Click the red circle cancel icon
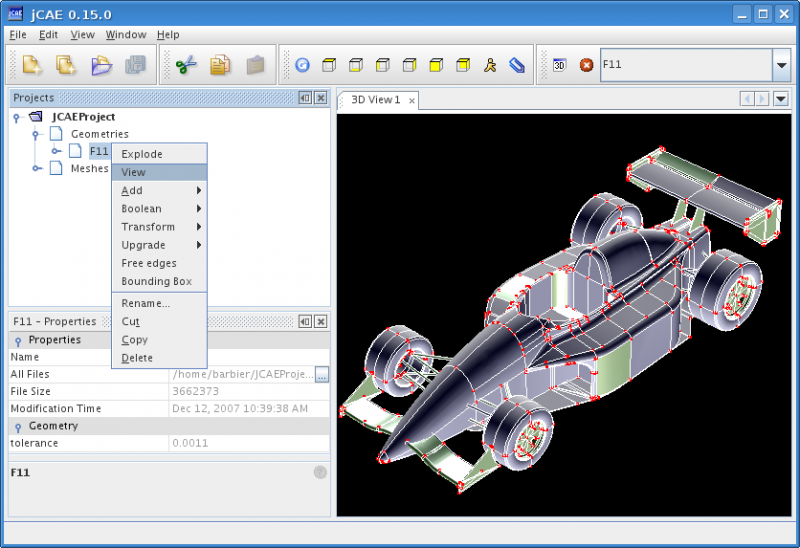This screenshot has height=548, width=800. 586,65
